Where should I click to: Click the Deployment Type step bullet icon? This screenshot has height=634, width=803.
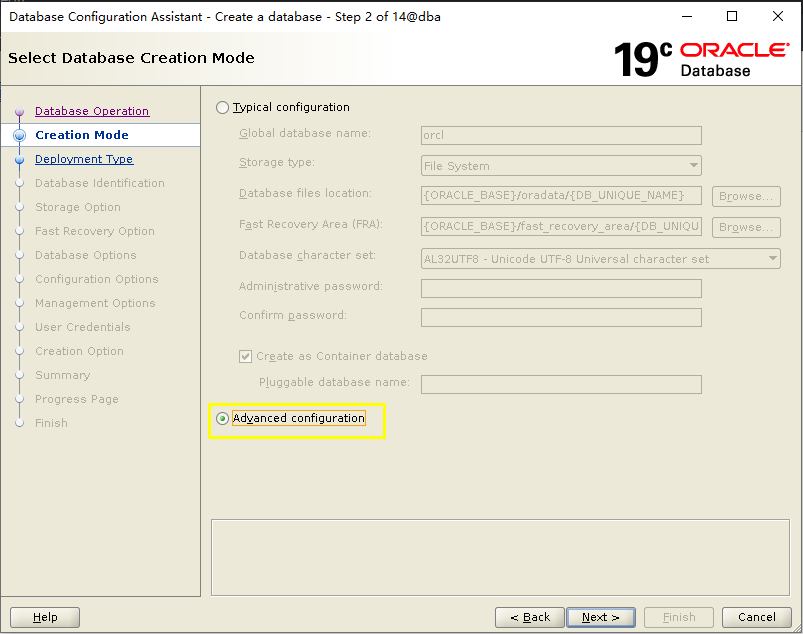pyautogui.click(x=19, y=159)
